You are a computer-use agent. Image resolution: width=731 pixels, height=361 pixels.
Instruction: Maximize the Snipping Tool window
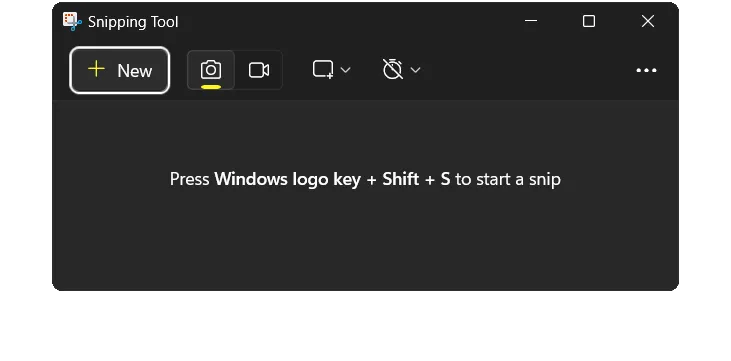(589, 21)
